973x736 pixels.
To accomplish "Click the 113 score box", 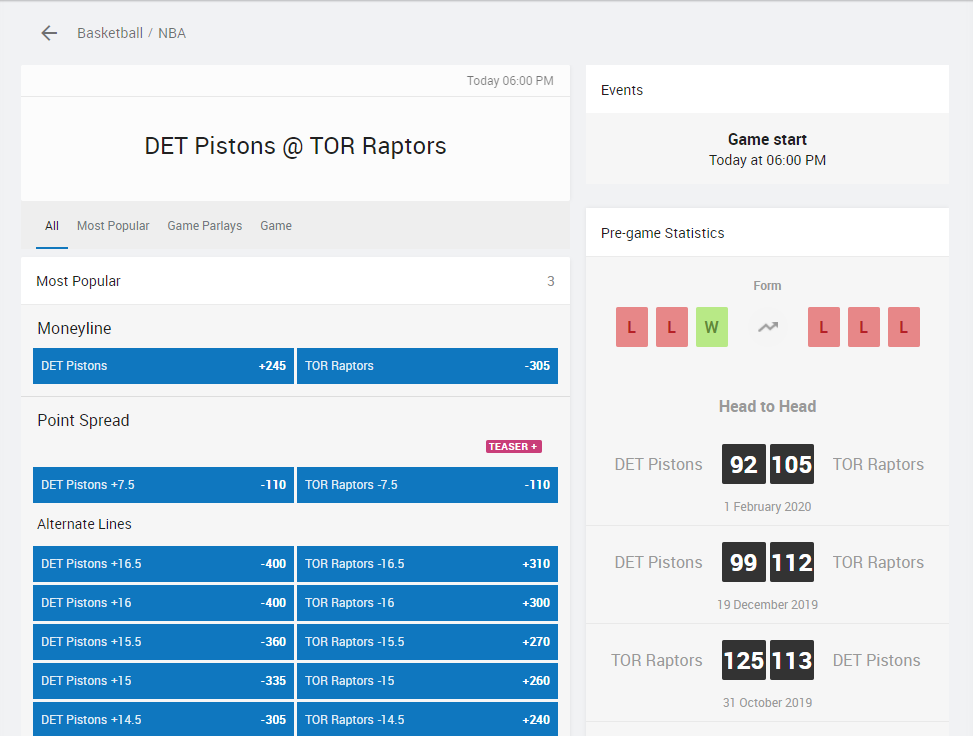I will point(792,660).
